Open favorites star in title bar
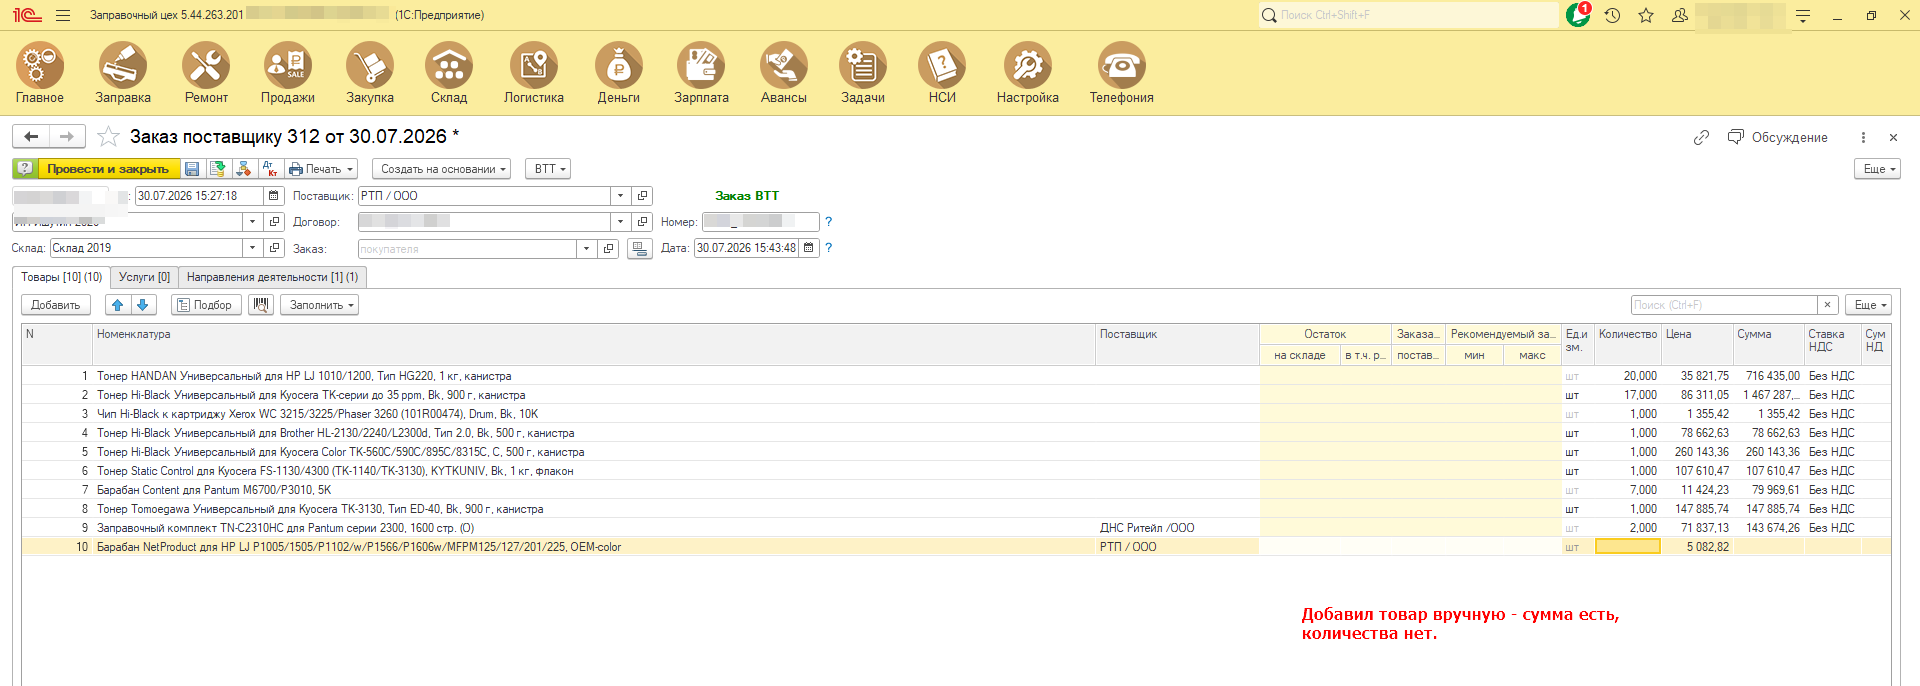Image resolution: width=1920 pixels, height=686 pixels. pyautogui.click(x=1646, y=15)
